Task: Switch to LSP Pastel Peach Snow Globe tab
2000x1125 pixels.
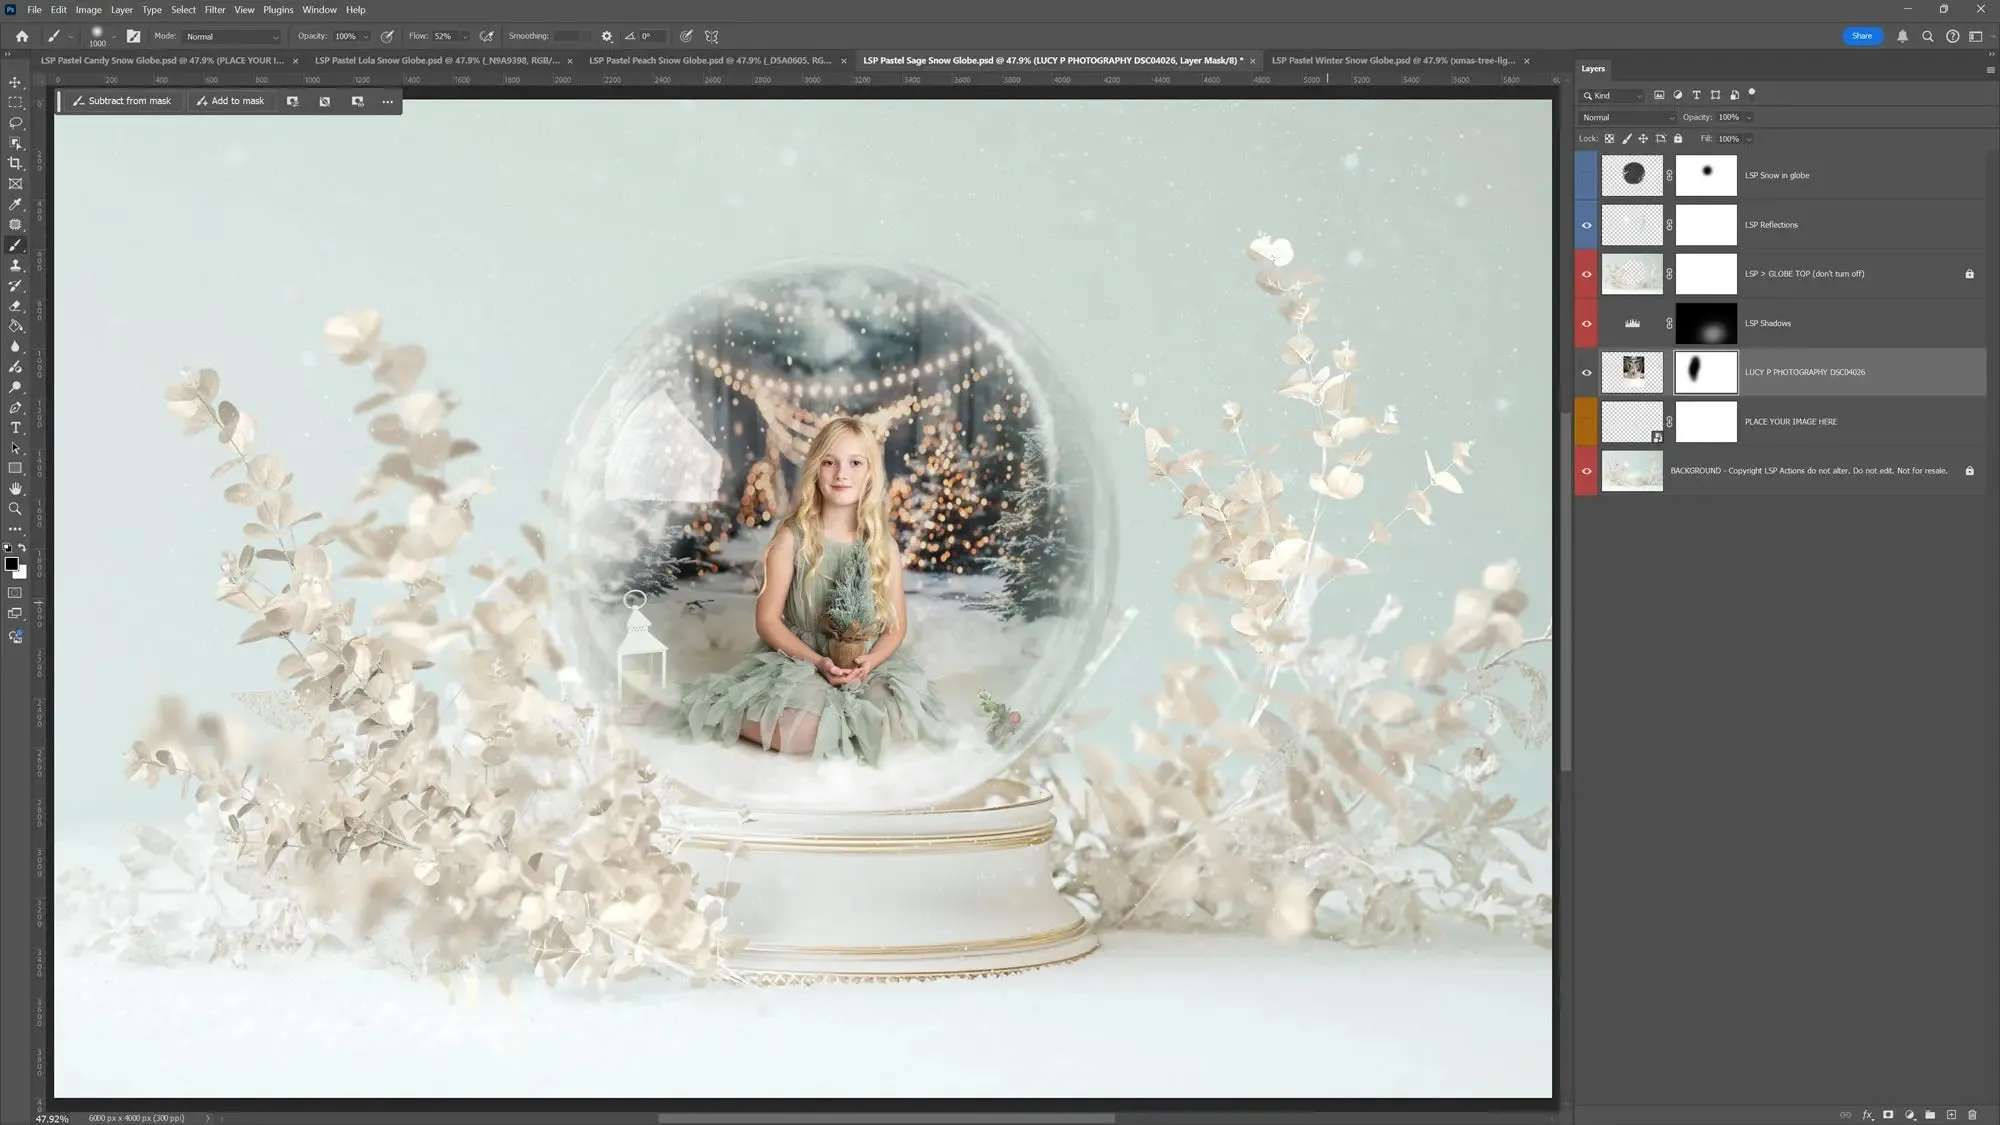Action: click(x=711, y=61)
